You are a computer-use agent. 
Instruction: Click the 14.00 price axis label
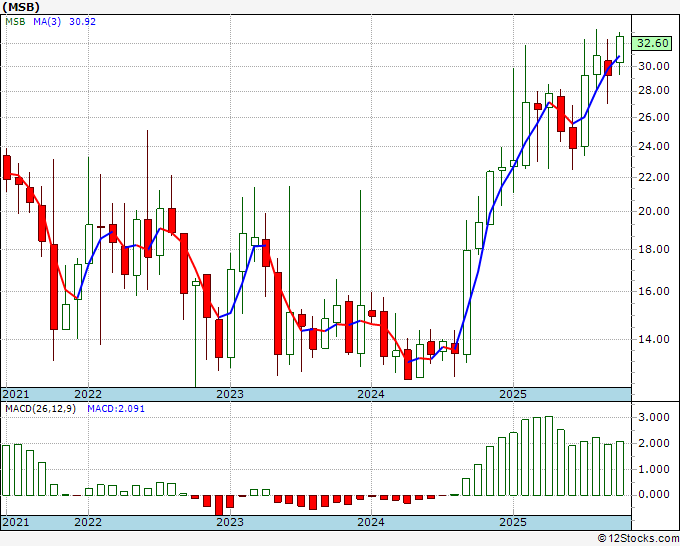pos(653,339)
